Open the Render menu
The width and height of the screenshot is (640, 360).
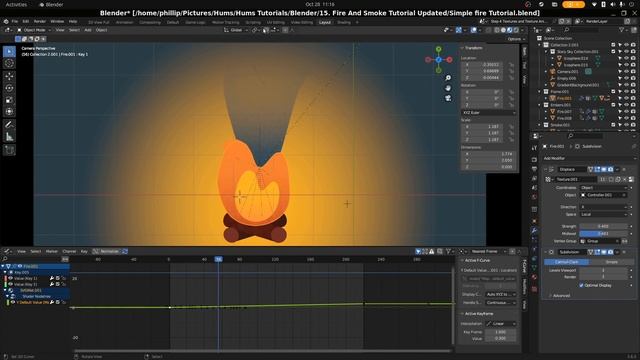click(40, 21)
